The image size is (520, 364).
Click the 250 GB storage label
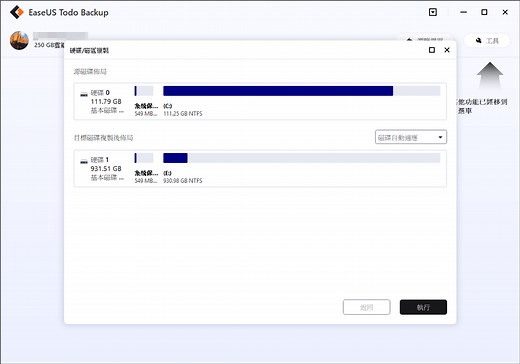49,45
